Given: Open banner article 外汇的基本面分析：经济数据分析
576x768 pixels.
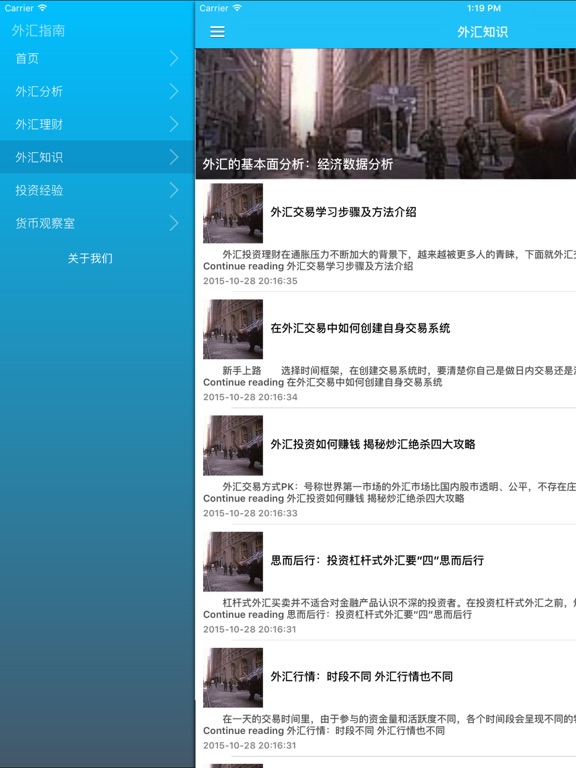Looking at the screenshot, I should 385,114.
